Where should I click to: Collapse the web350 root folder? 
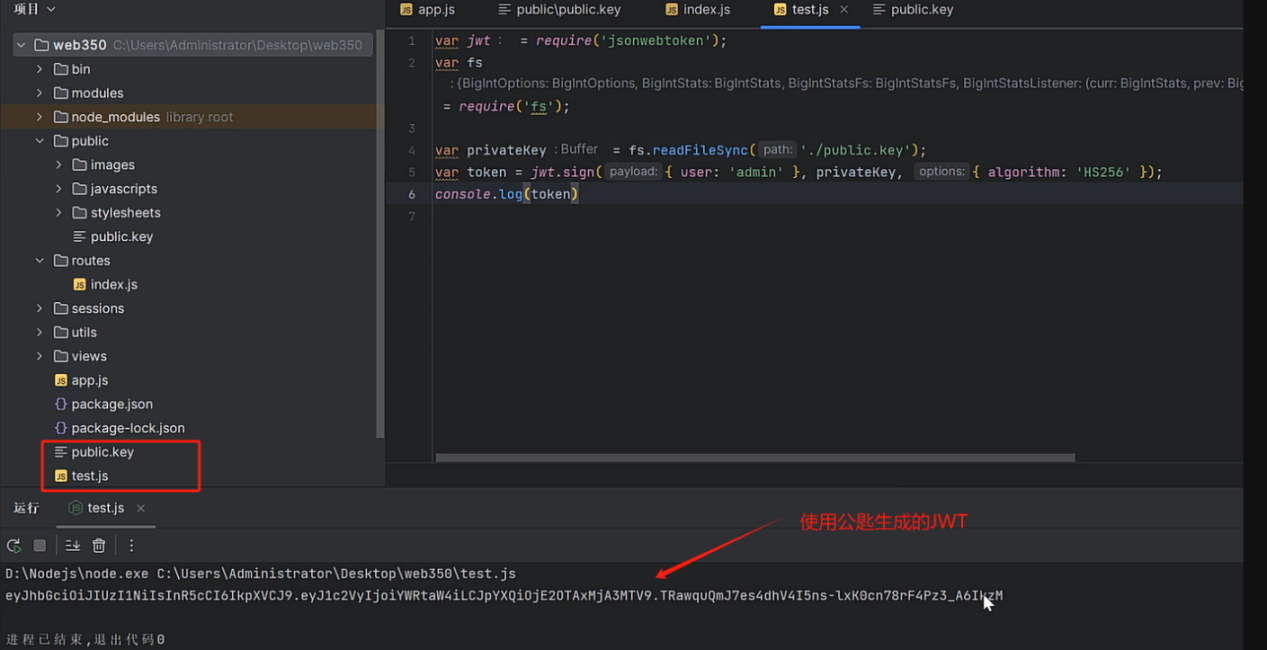click(x=21, y=45)
